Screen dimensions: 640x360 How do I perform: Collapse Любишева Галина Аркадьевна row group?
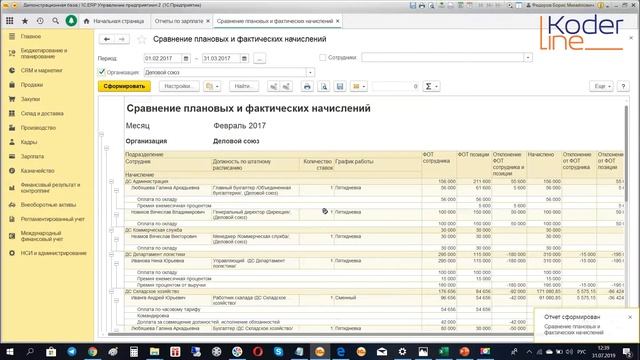coord(116,191)
